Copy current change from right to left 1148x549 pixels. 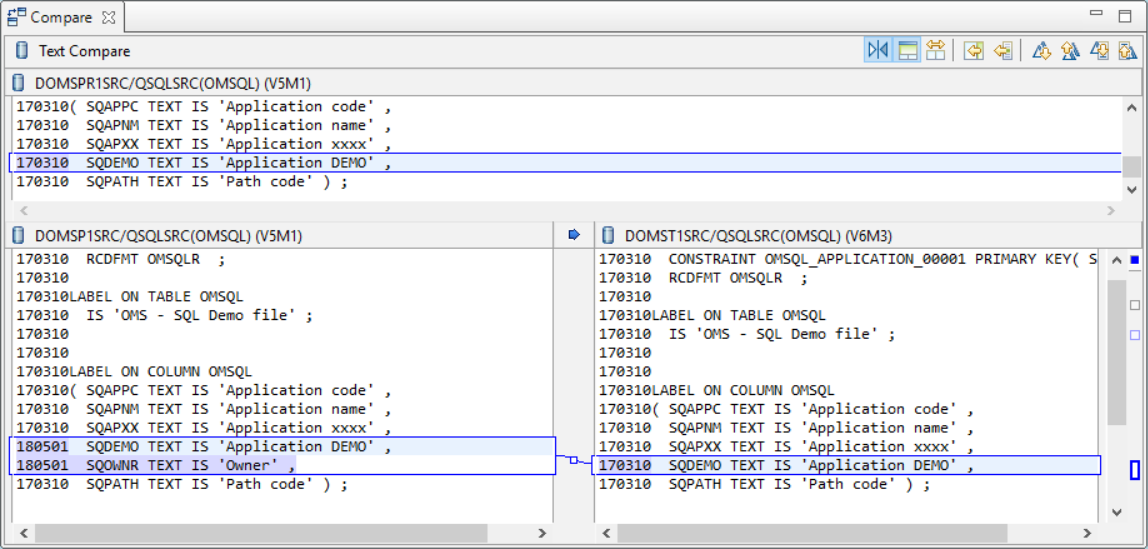[1002, 51]
